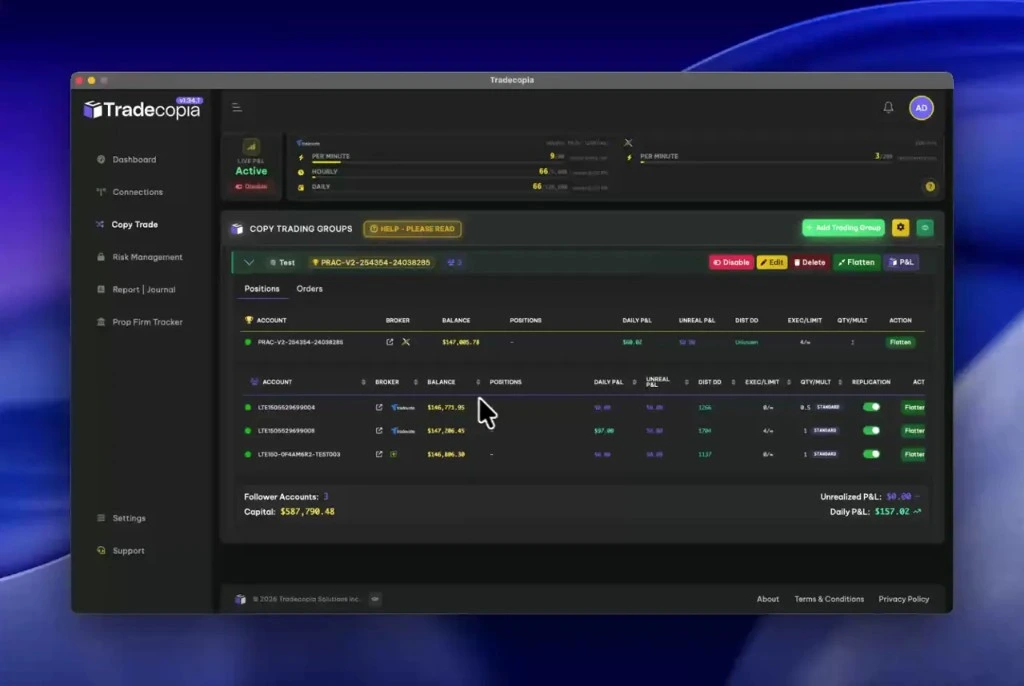
Task: Switch to the Positions tab
Action: [262, 289]
